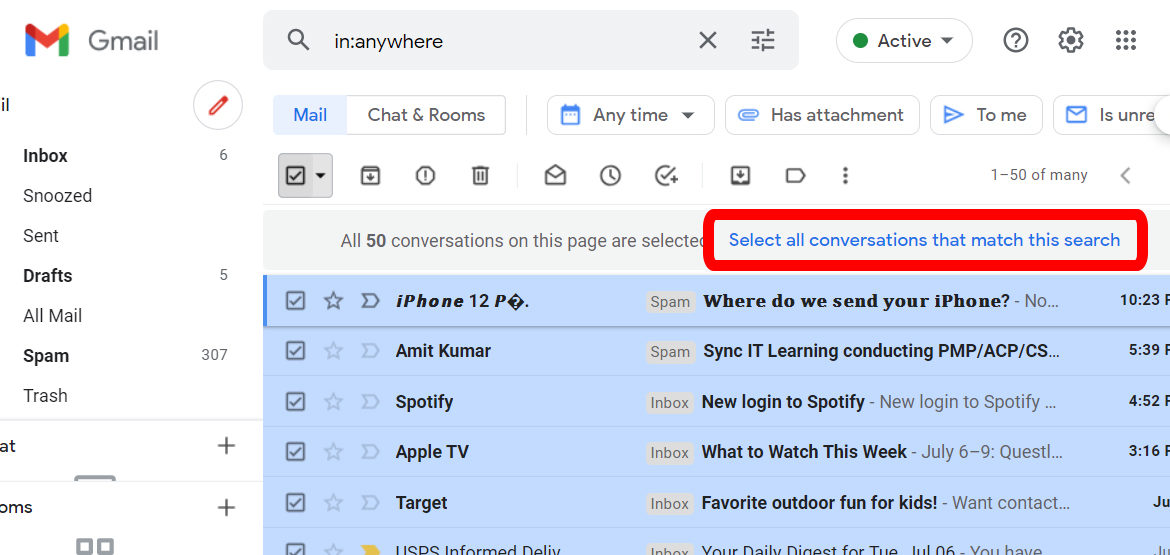Screen dimensions: 1170x555
Task: Open the Trash folder
Action: pos(45,395)
